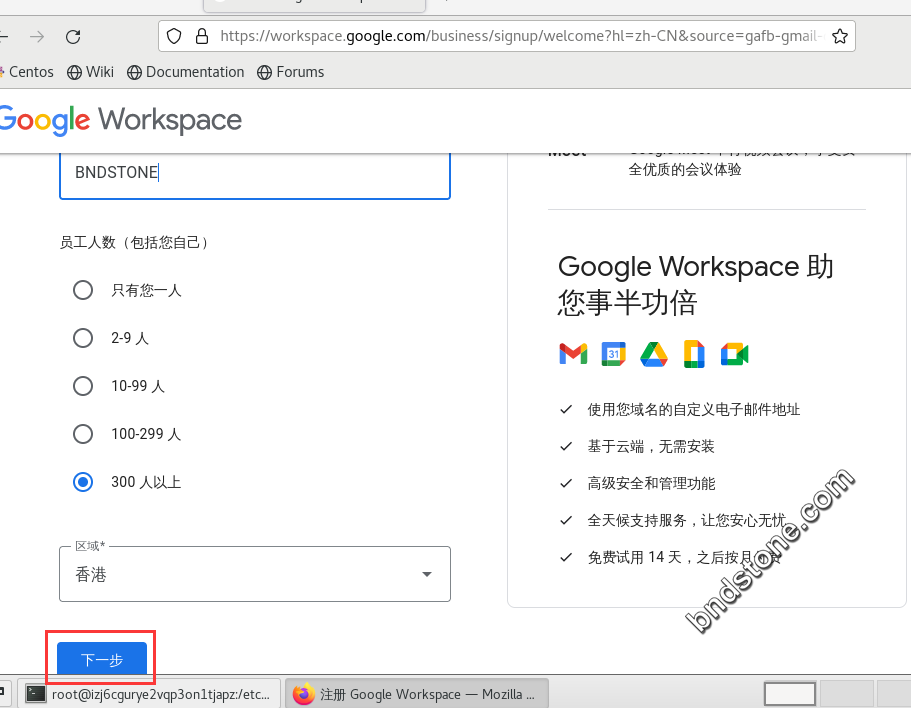The height and width of the screenshot is (708, 911).
Task: Switch to Firefox Google Workspace taskbar window
Action: pos(417,694)
